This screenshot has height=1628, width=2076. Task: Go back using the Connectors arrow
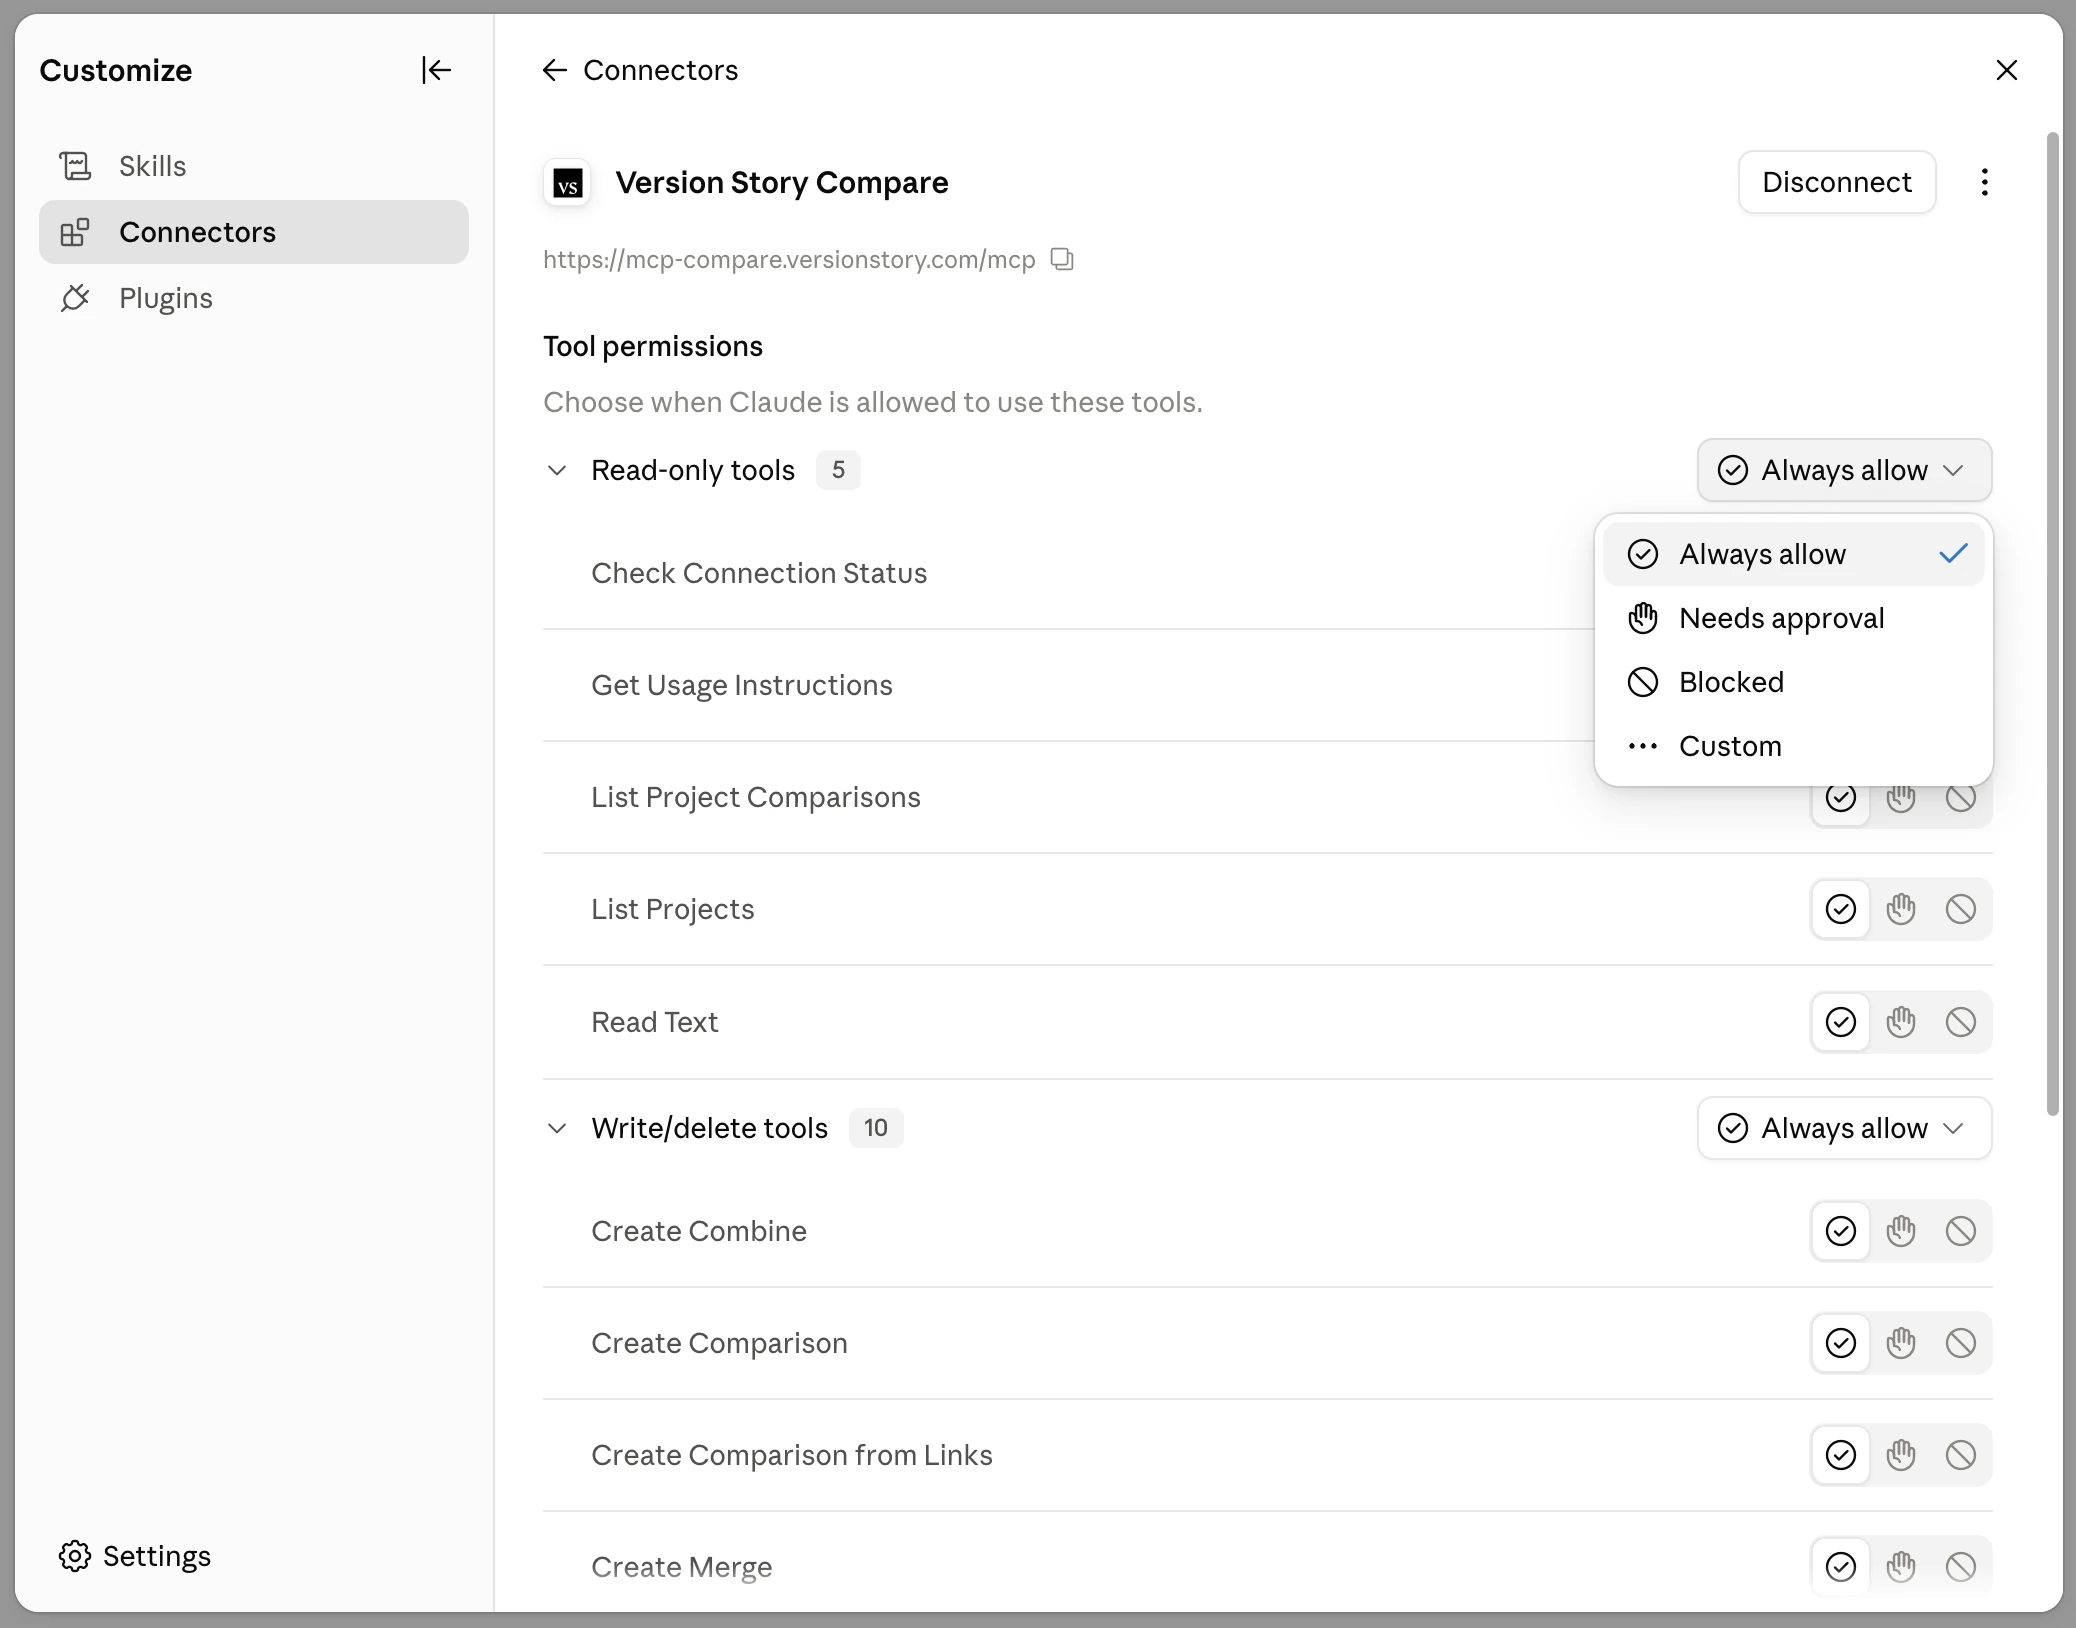pos(555,70)
